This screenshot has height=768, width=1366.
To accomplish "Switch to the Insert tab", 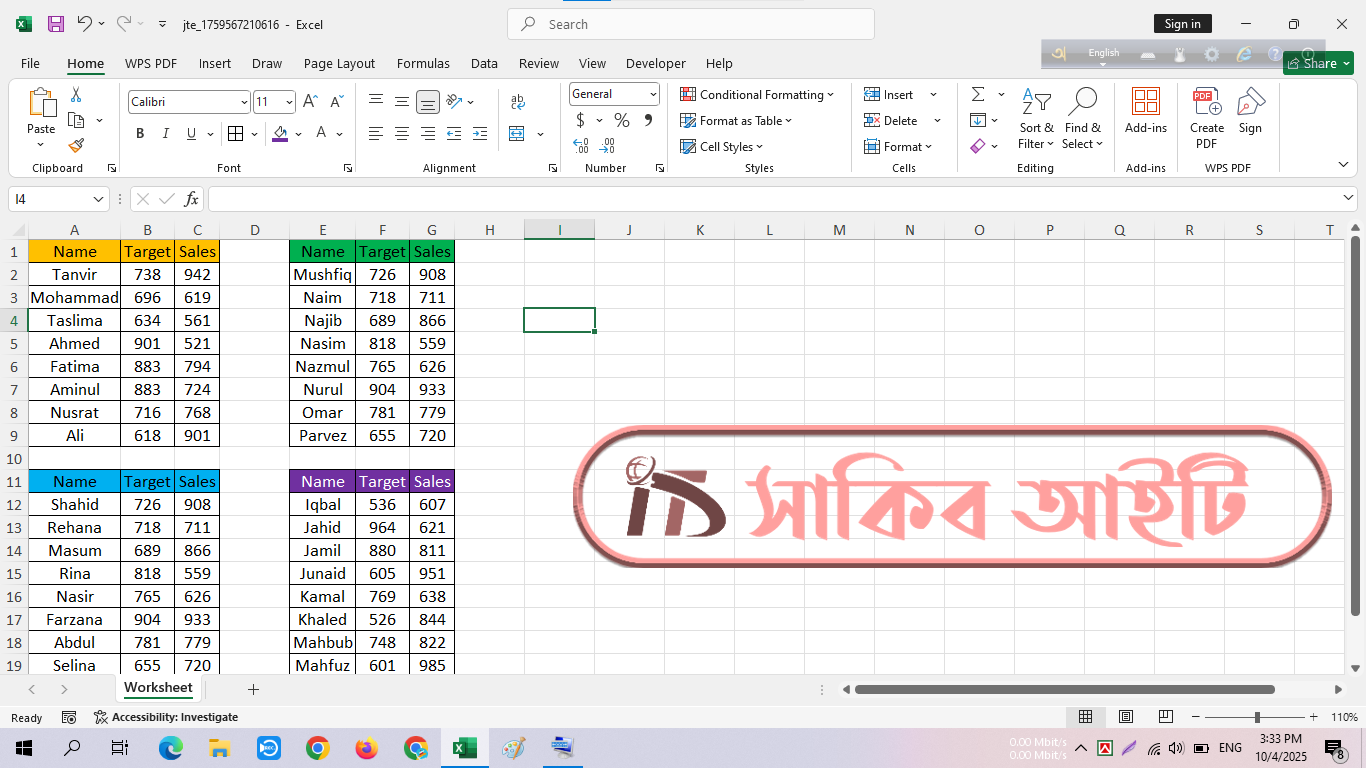I will tap(214, 63).
